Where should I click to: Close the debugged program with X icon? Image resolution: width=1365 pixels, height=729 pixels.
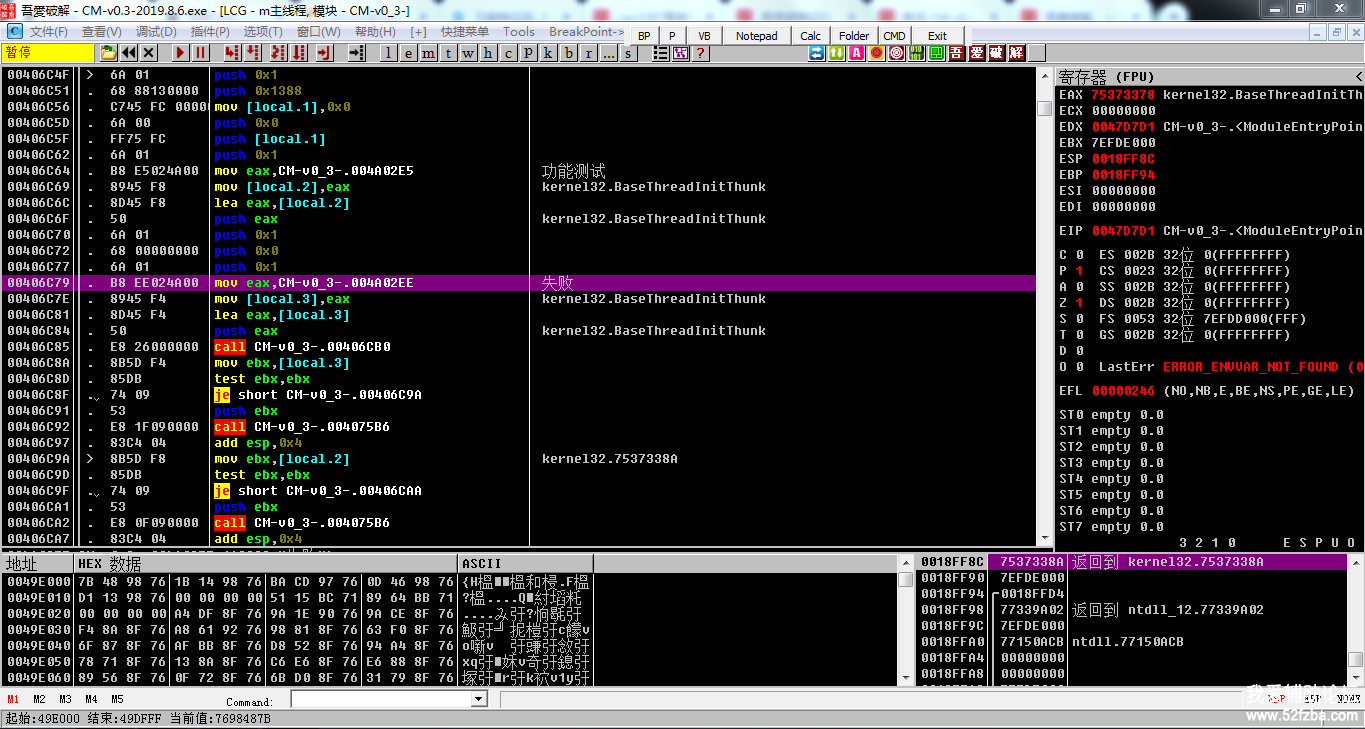149,53
